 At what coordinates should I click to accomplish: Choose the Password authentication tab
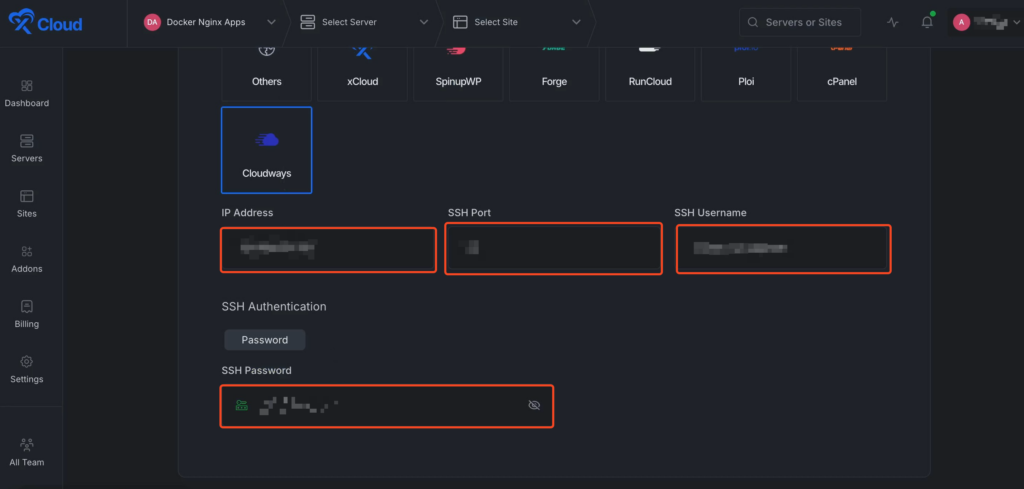tap(265, 340)
